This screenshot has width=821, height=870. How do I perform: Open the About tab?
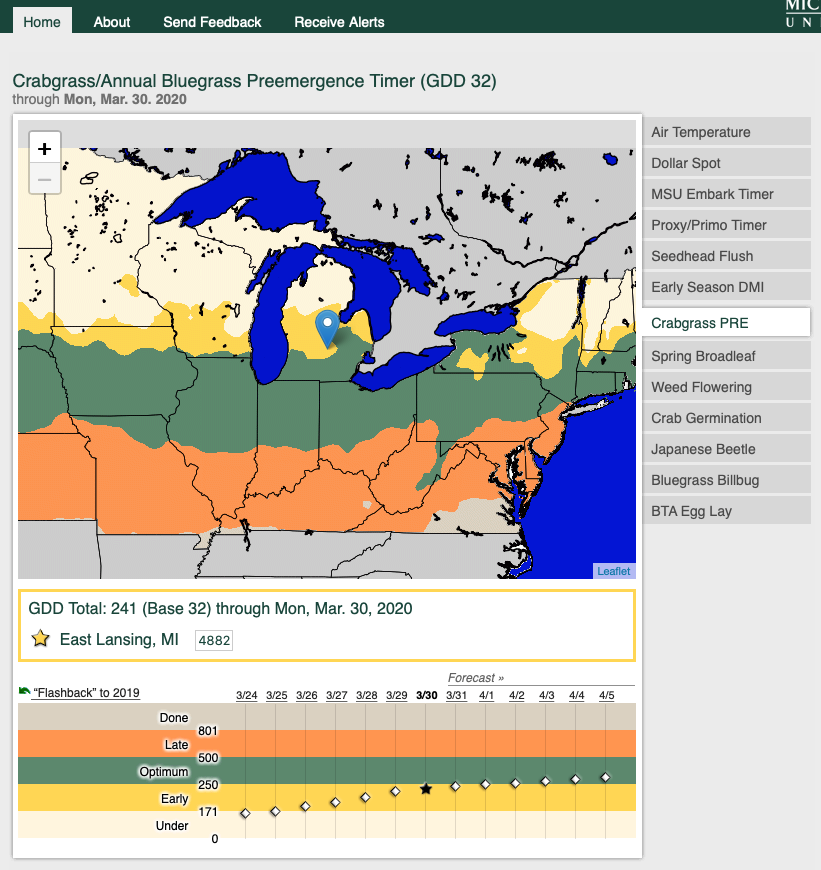112,22
